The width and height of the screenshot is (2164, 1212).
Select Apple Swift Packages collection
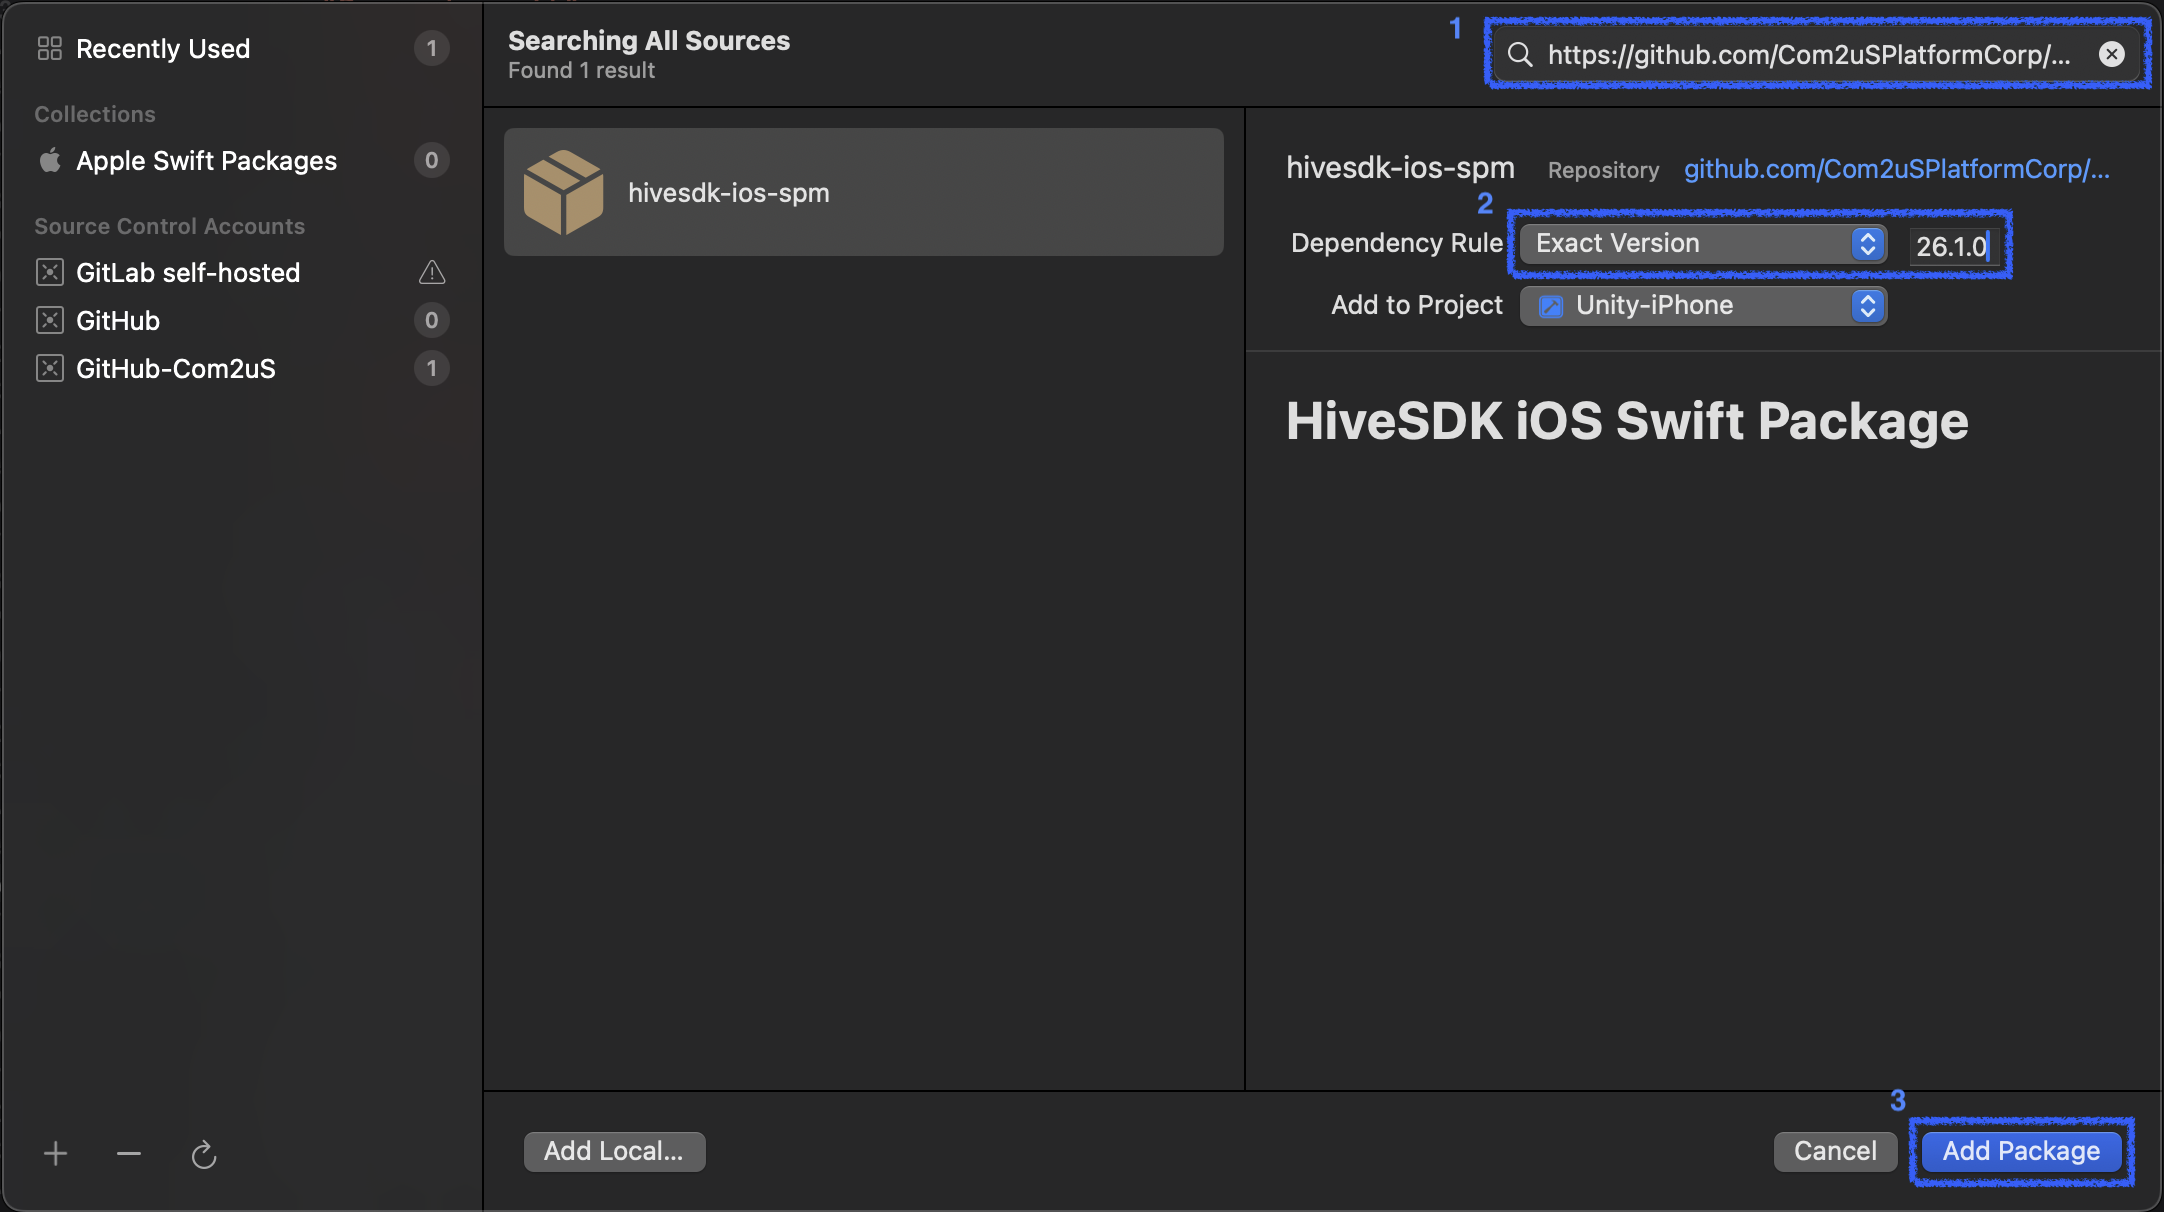tap(206, 160)
